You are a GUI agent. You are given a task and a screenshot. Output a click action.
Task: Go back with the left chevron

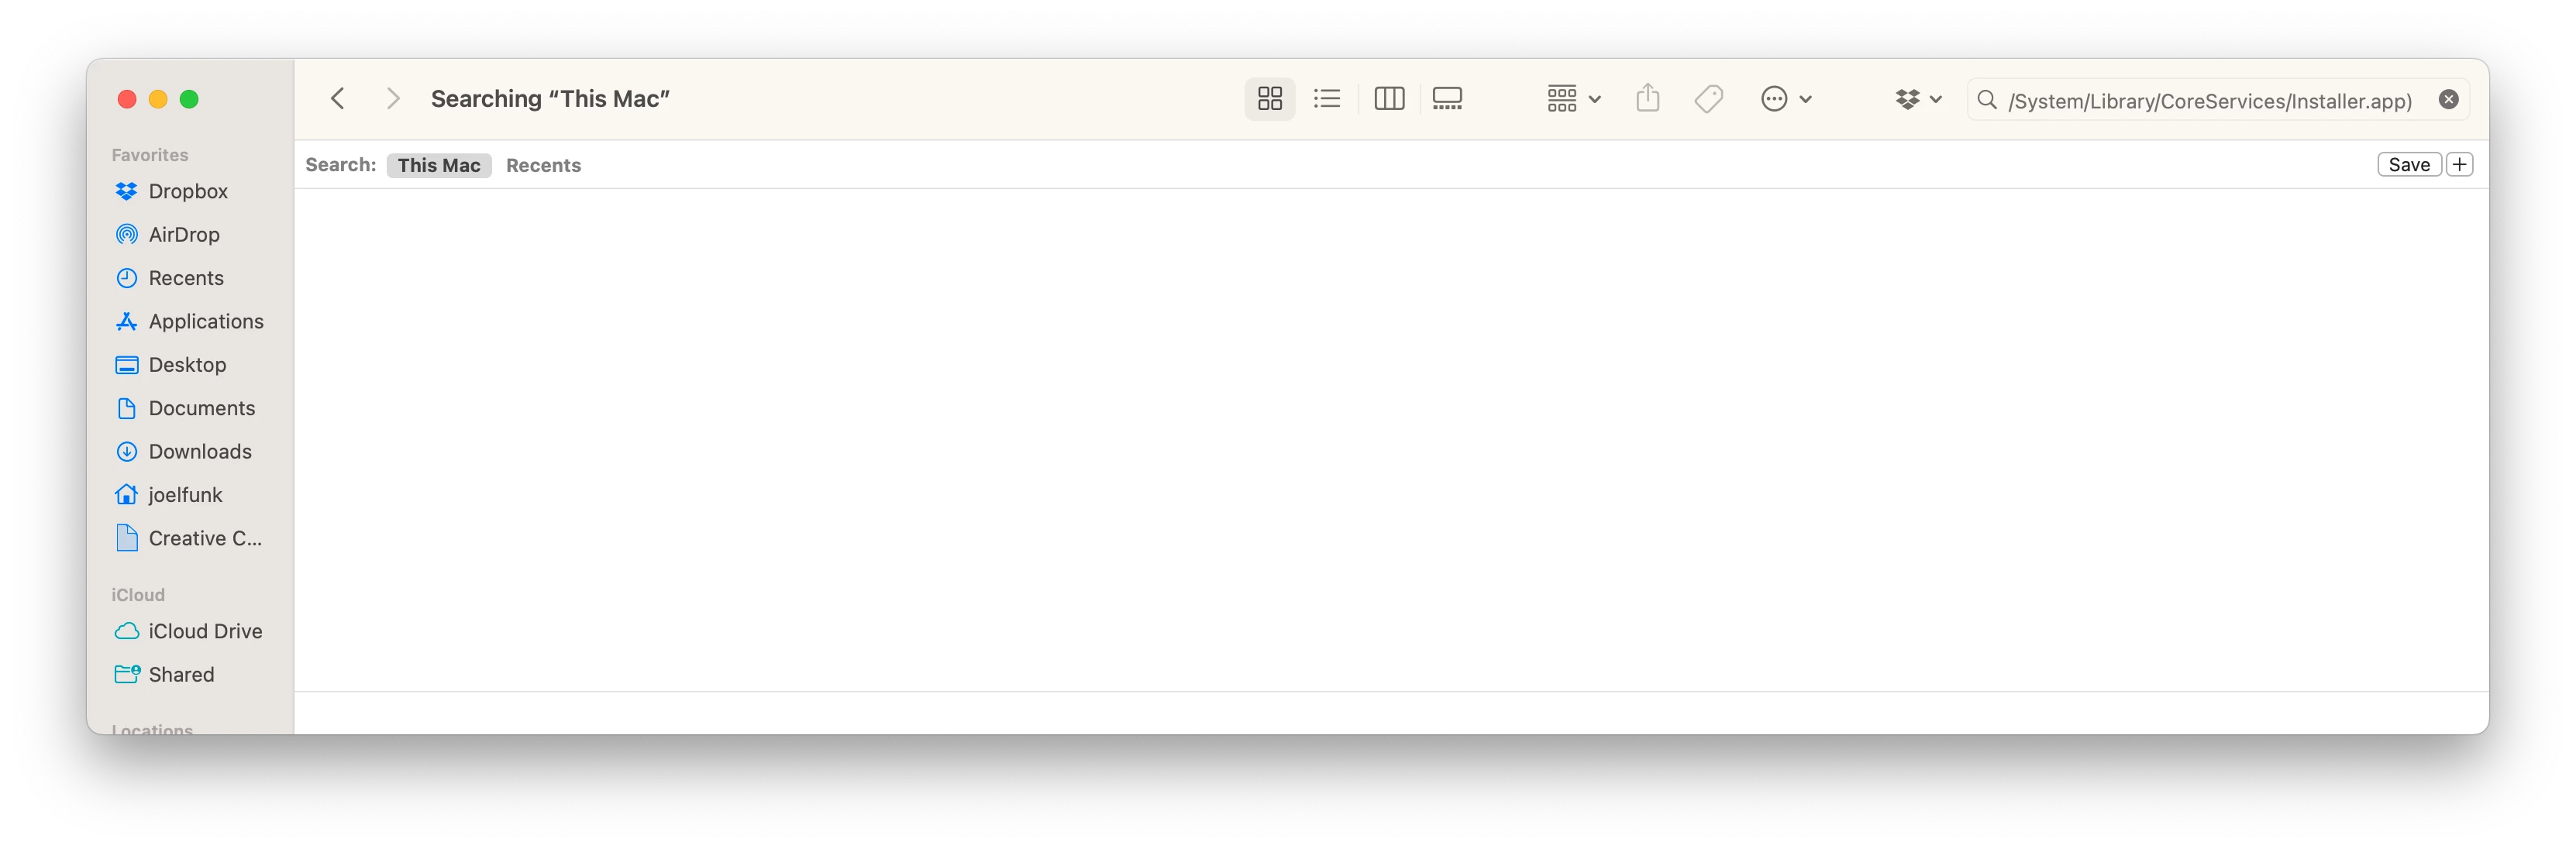pos(338,98)
